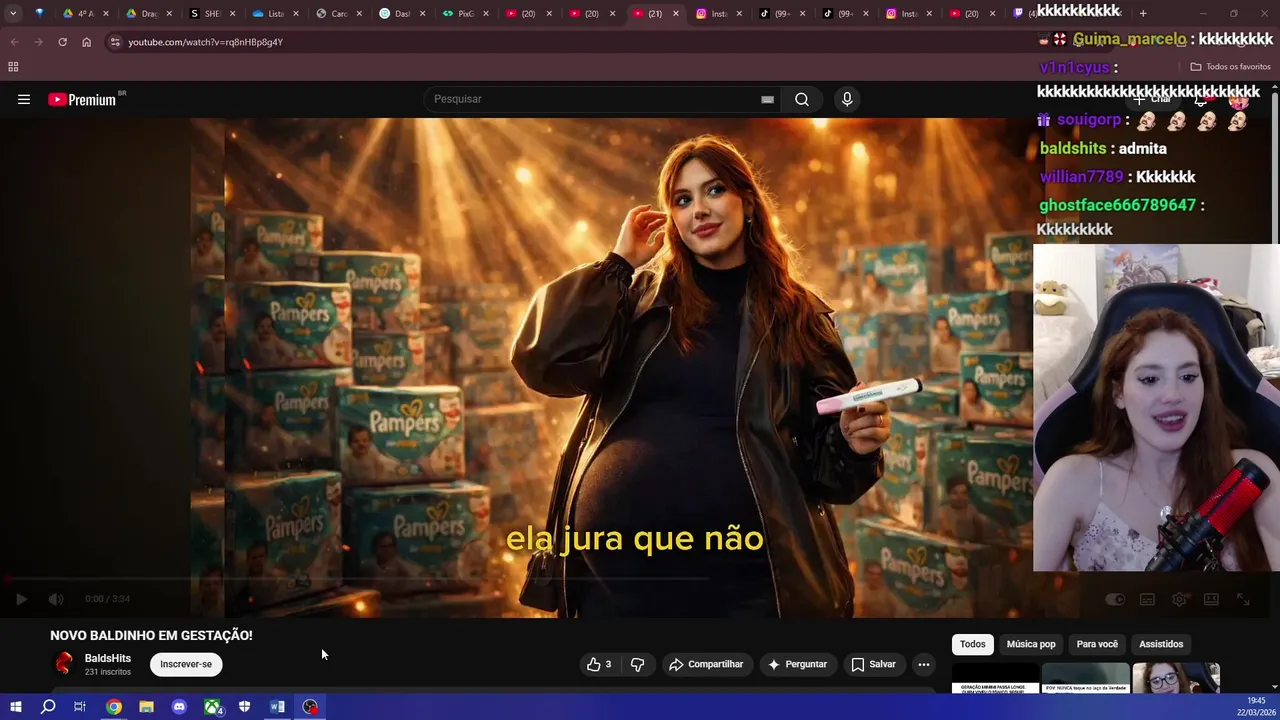Switch to the Drag Google Drive tab
The width and height of the screenshot is (1280, 720).
pos(150,13)
